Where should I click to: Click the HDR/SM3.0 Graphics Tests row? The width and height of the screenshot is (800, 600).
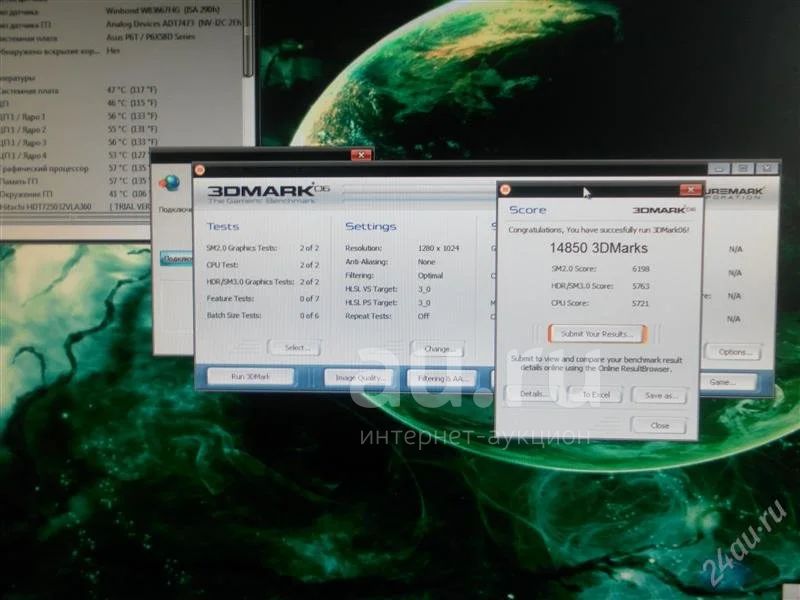coord(263,282)
